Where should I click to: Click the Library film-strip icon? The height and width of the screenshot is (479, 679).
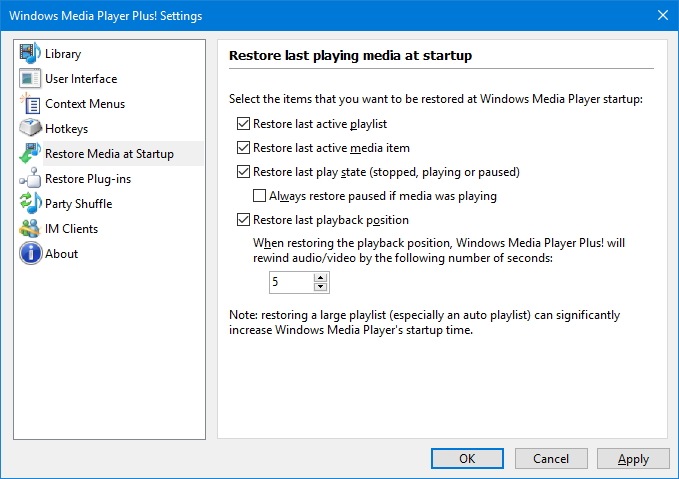tap(30, 53)
